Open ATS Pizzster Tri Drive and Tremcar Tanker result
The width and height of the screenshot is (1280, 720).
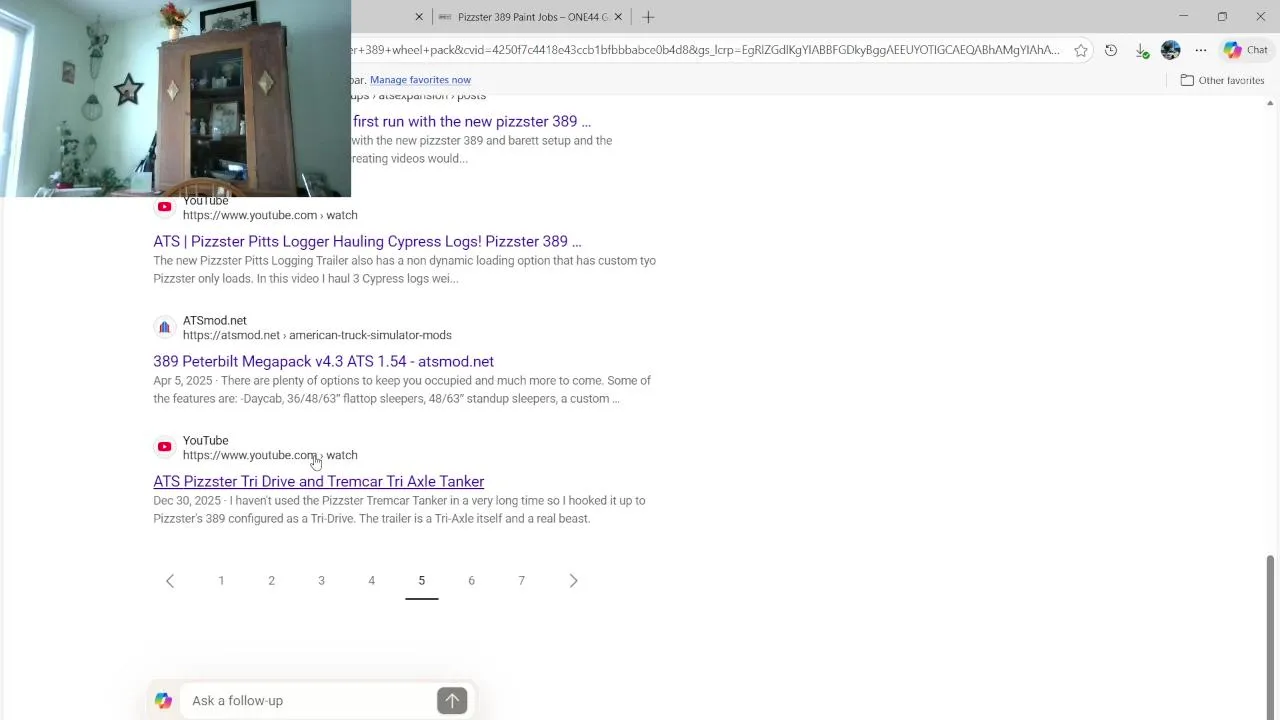318,481
